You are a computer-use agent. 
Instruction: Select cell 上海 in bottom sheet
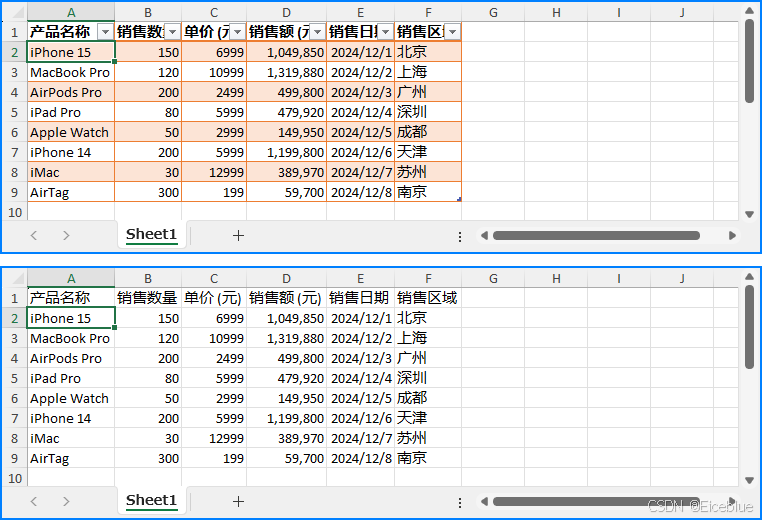[x=428, y=338]
